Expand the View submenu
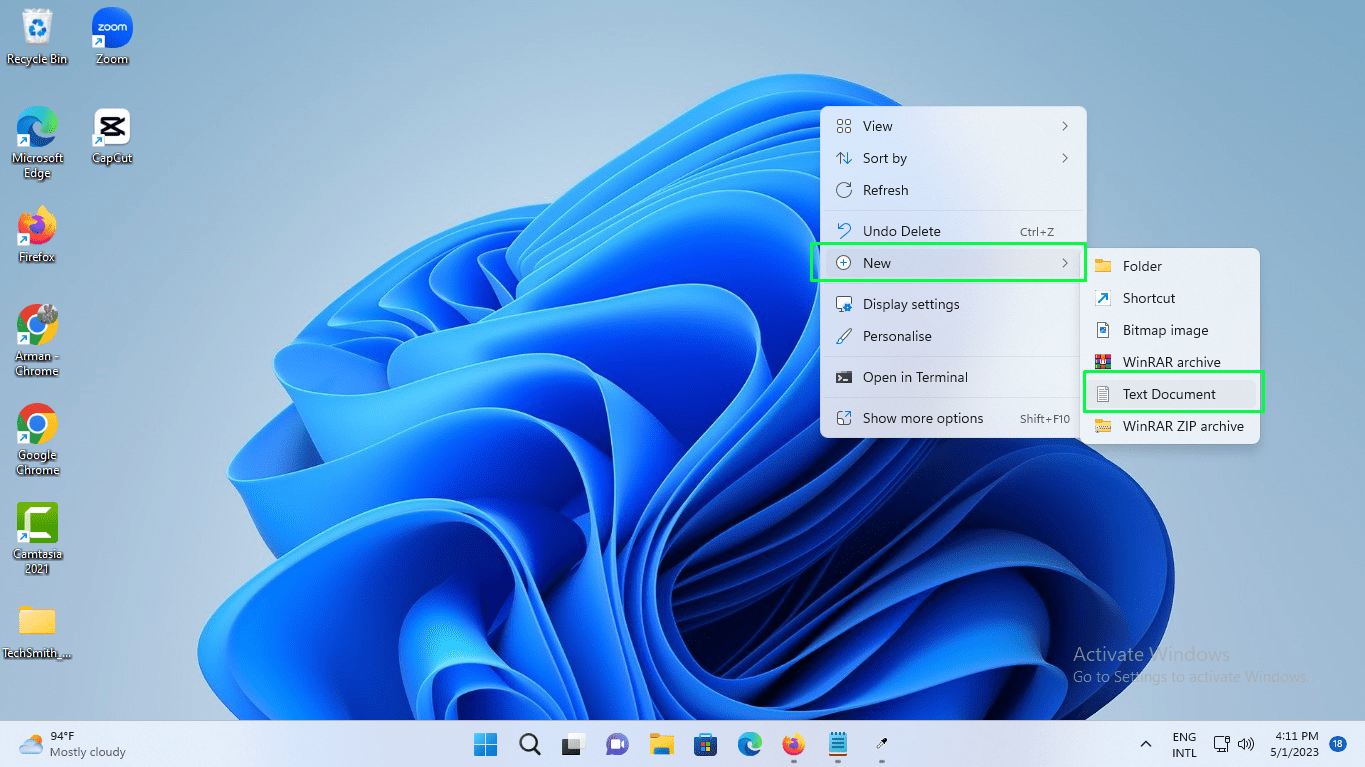Screen dimensions: 1365x767 click(952, 126)
